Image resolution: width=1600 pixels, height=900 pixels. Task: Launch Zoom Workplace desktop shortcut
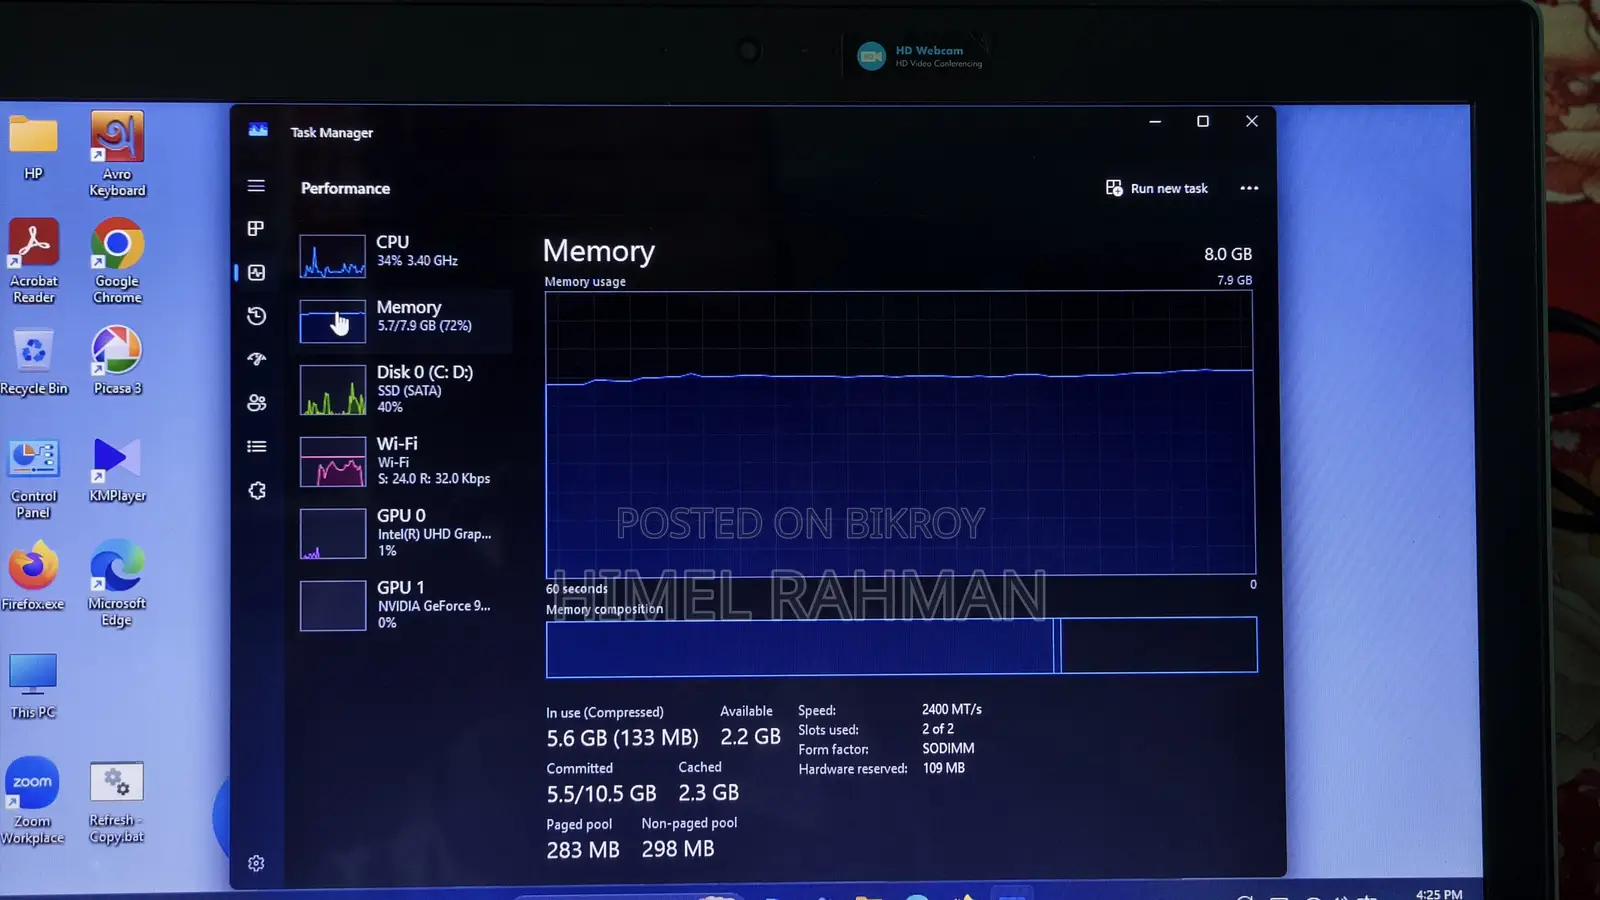33,801
